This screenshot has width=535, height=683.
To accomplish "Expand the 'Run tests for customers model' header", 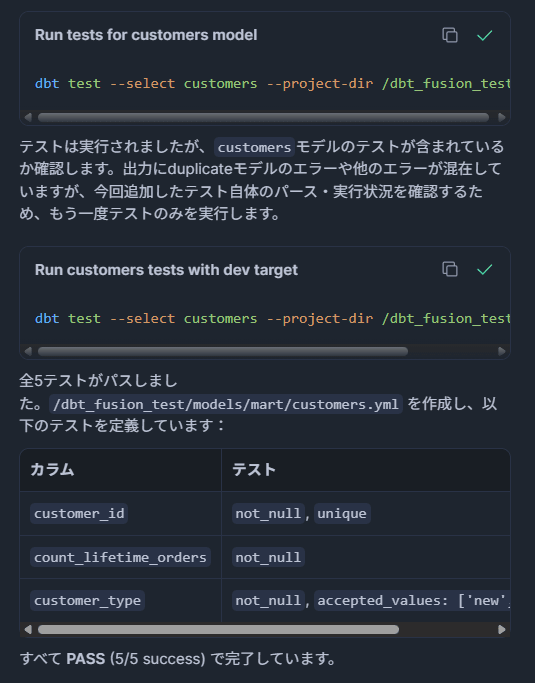I will click(146, 35).
